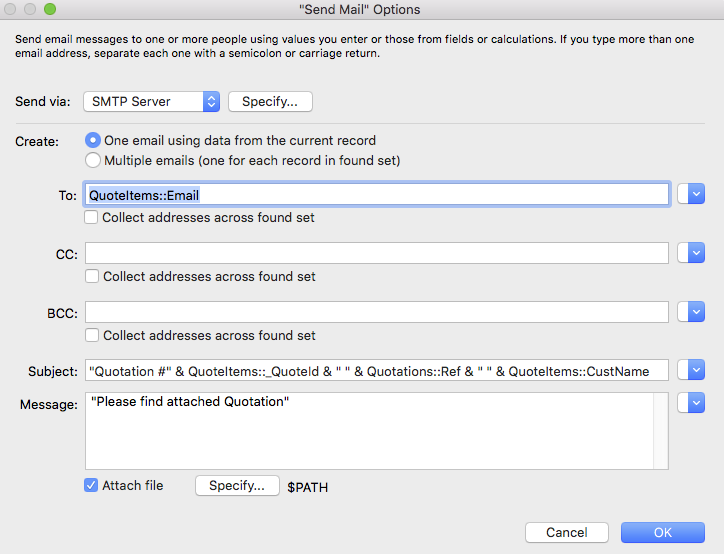Open the CC field specify dropdown arrow
This screenshot has height=554, width=724.
click(x=696, y=253)
